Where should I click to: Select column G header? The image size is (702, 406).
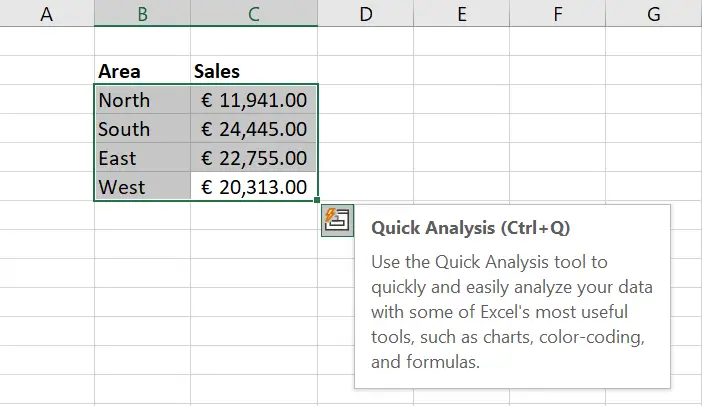click(654, 13)
